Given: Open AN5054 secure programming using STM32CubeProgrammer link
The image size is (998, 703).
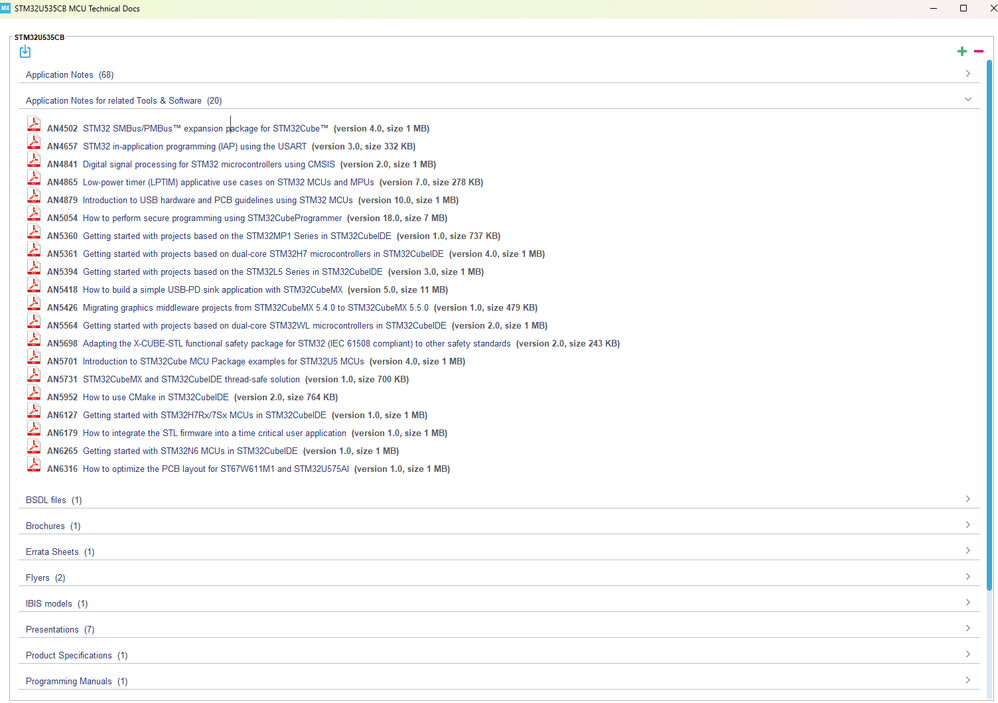Looking at the screenshot, I should coord(212,218).
